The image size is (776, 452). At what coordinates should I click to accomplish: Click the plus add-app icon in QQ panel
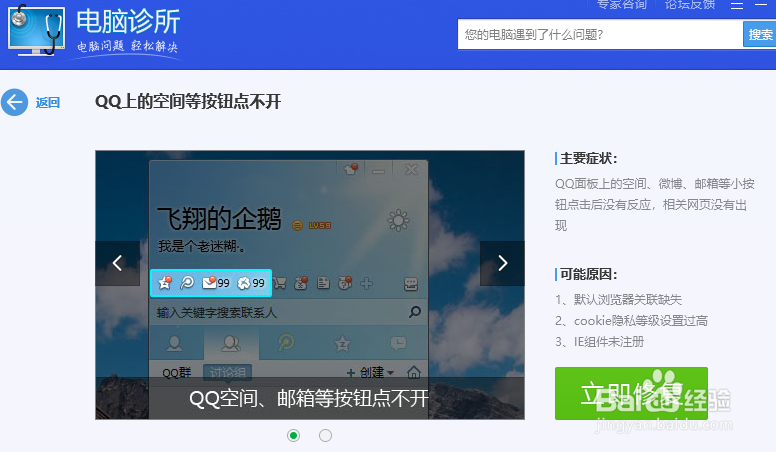pos(366,284)
